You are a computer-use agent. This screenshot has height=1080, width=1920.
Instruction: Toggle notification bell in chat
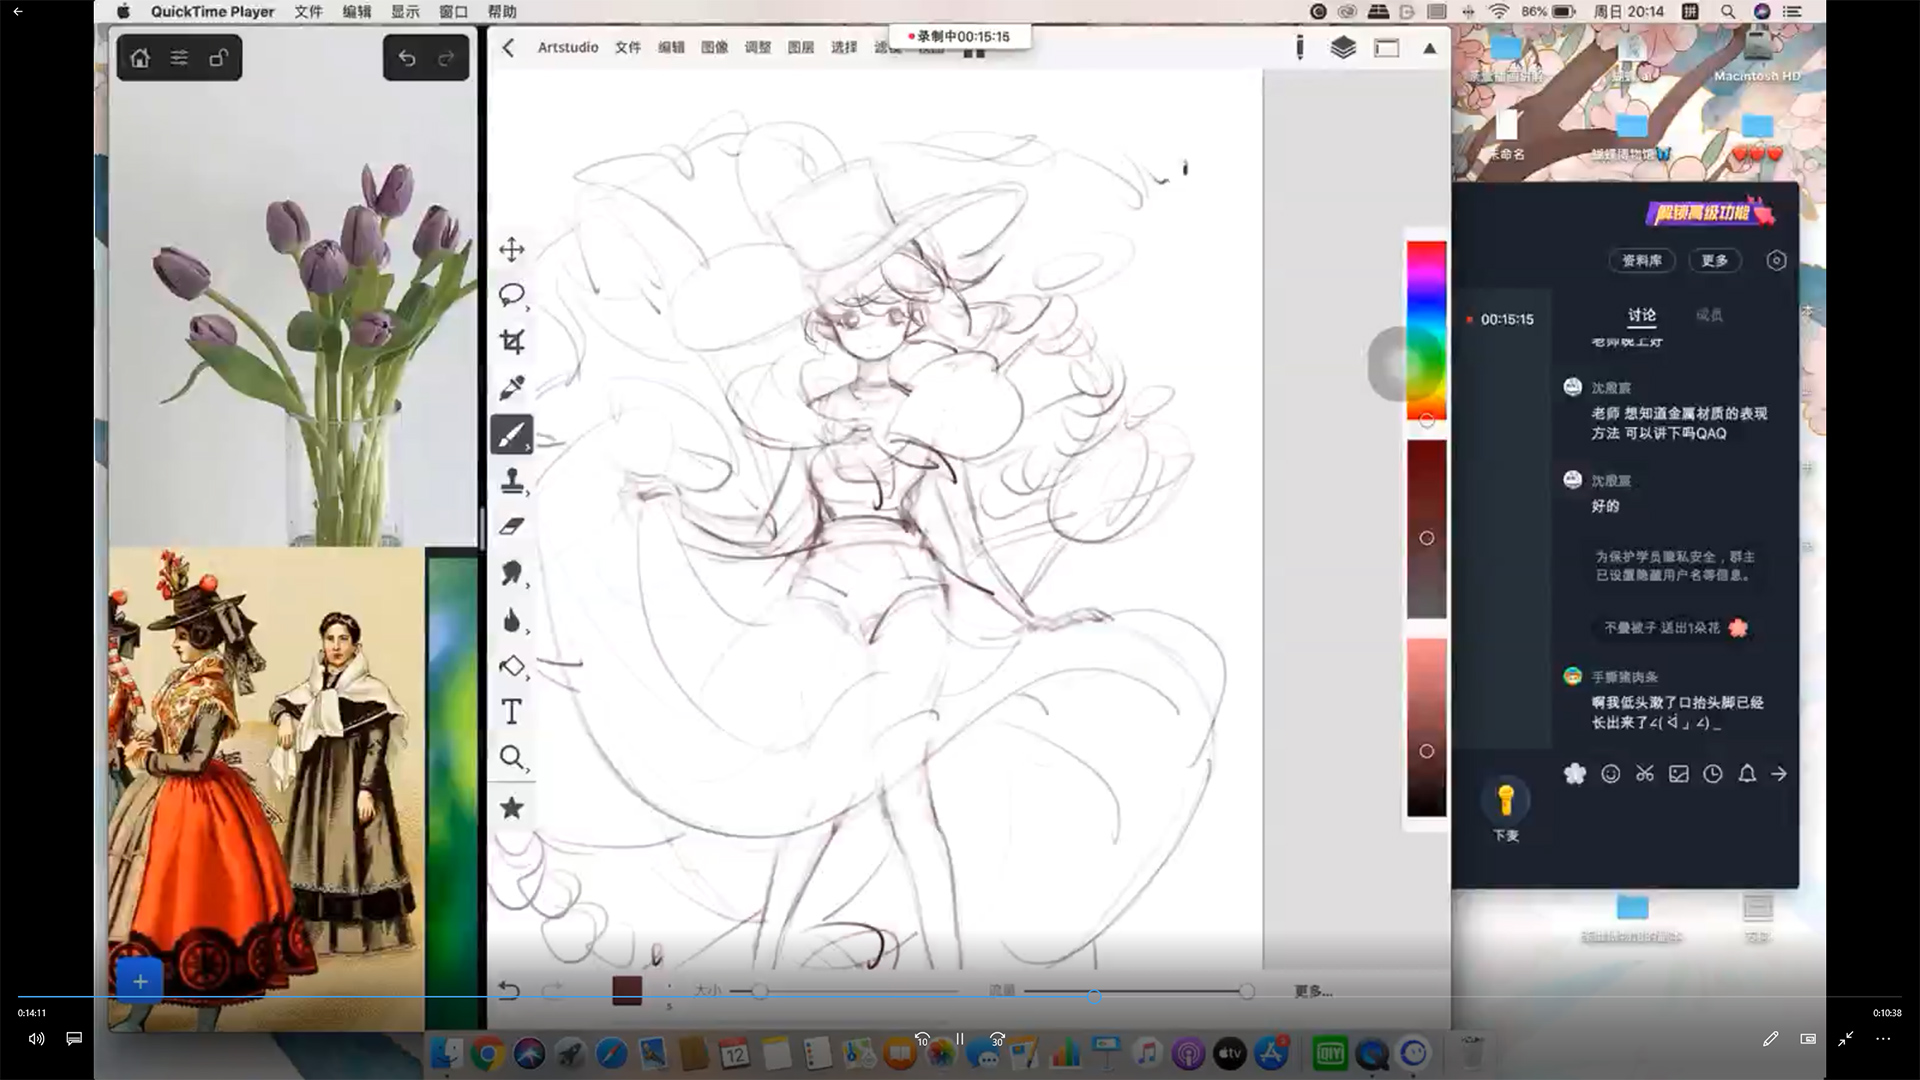click(x=1747, y=774)
